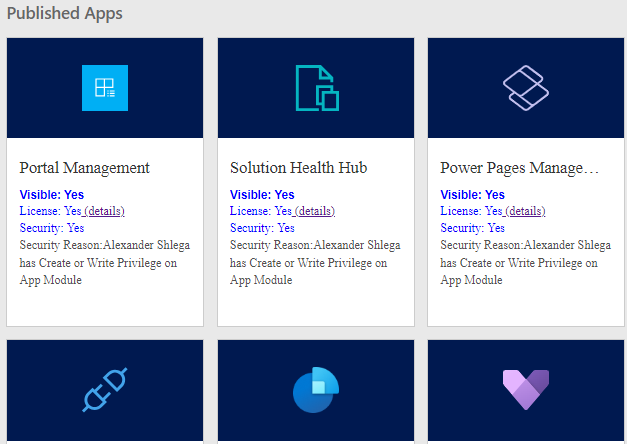Image resolution: width=627 pixels, height=444 pixels.
Task: Click the Published Apps heading
Action: coord(65,13)
